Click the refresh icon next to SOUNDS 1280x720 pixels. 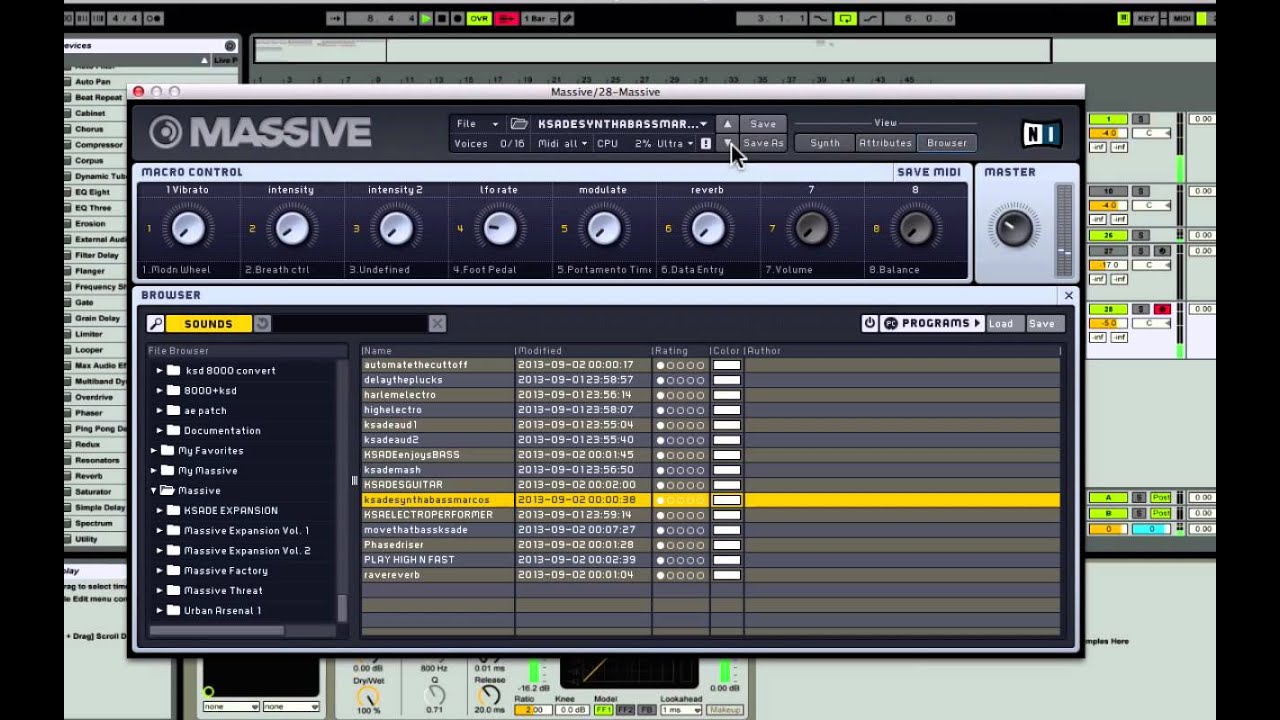[x=262, y=324]
